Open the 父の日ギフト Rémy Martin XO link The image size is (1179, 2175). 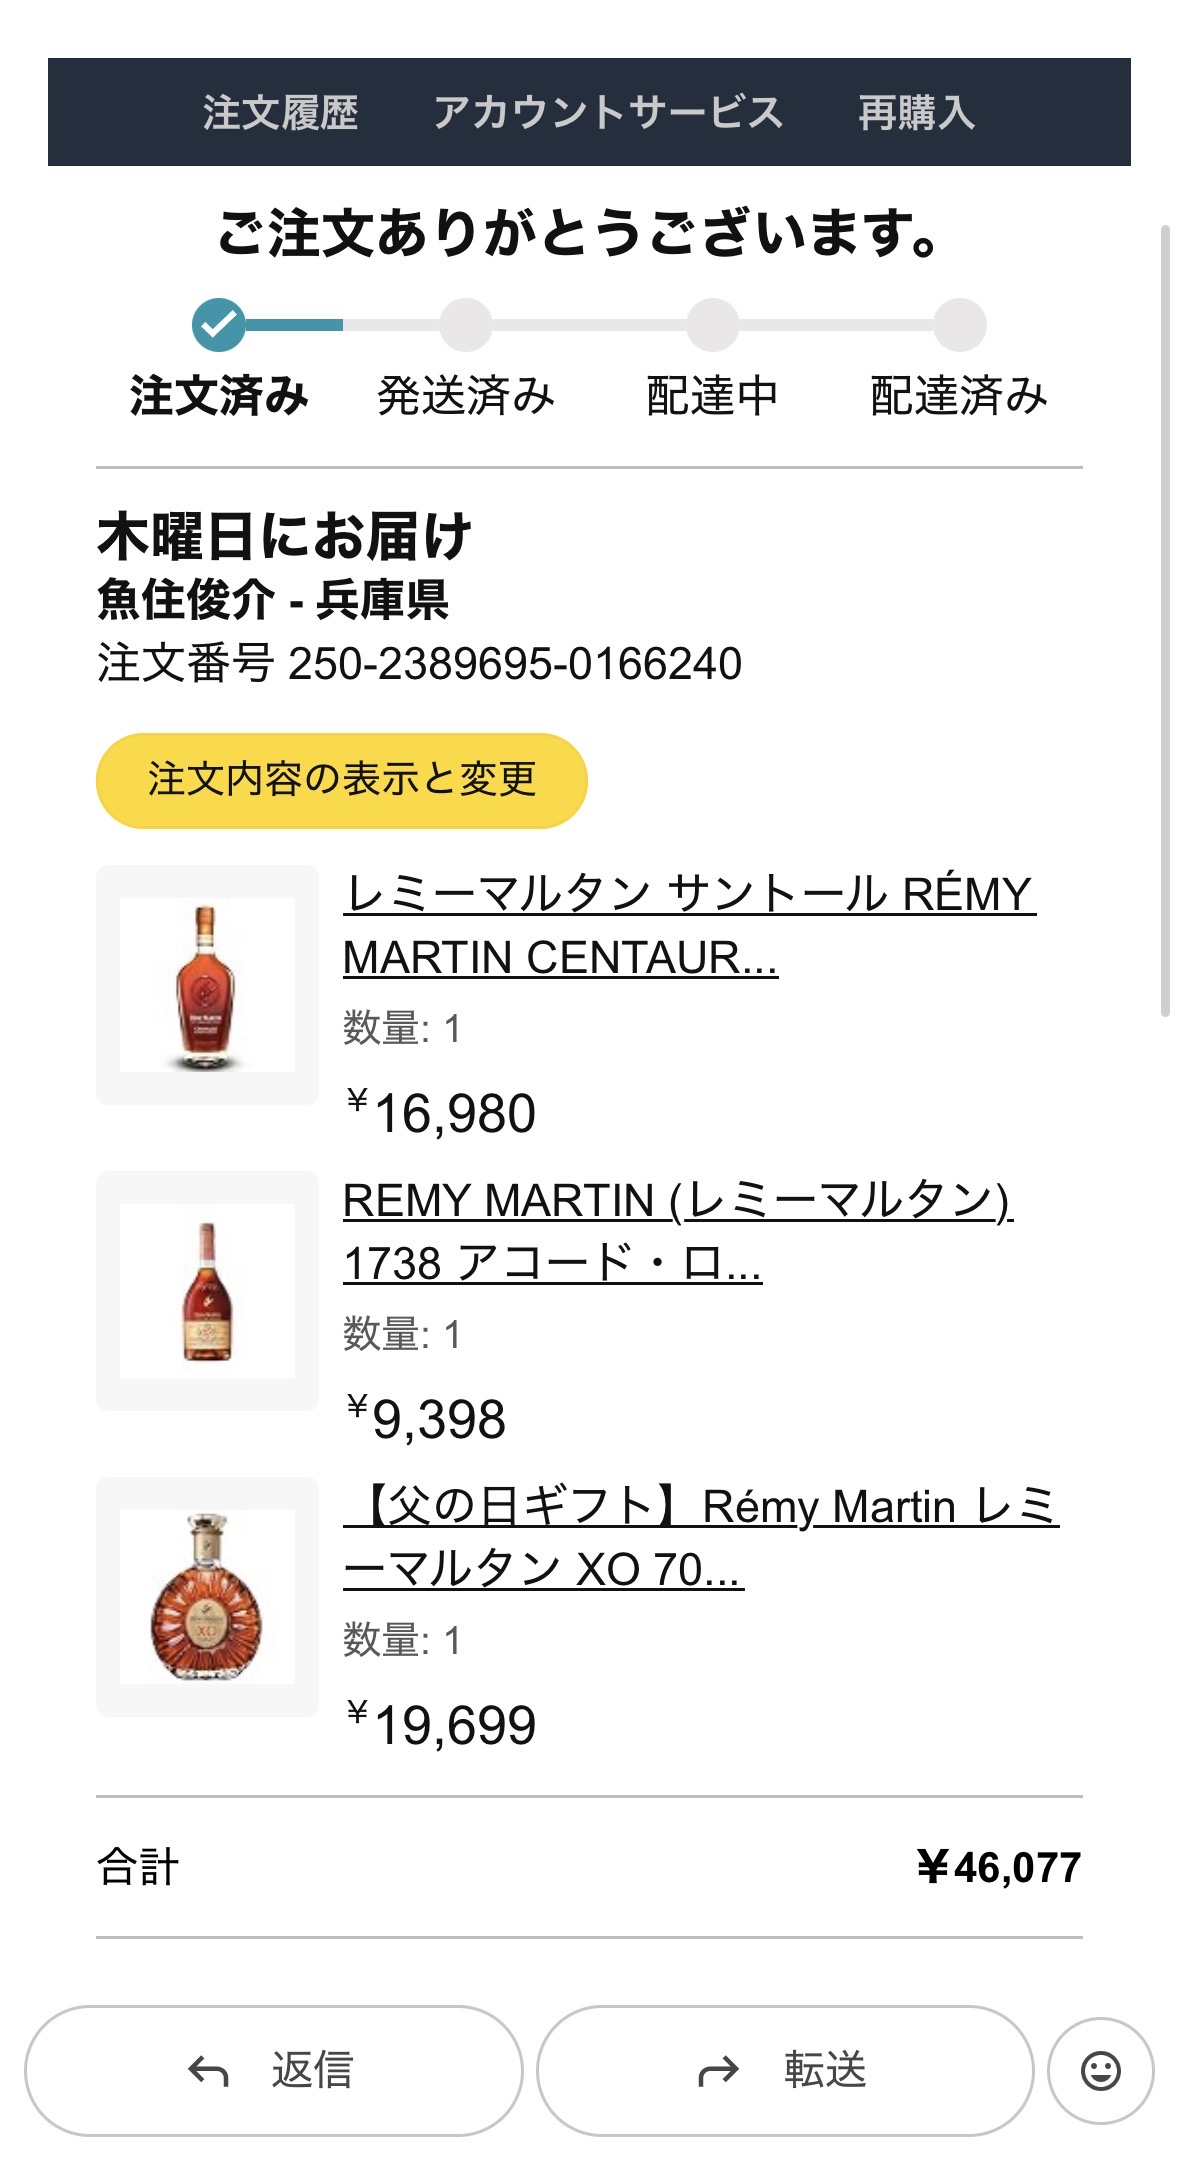click(700, 1537)
